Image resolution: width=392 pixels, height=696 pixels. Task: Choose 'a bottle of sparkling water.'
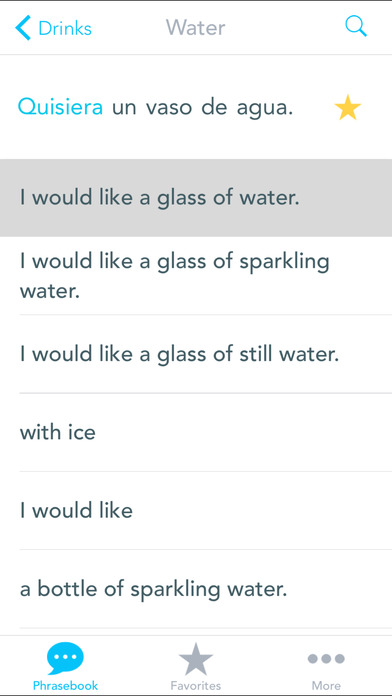coord(196,589)
